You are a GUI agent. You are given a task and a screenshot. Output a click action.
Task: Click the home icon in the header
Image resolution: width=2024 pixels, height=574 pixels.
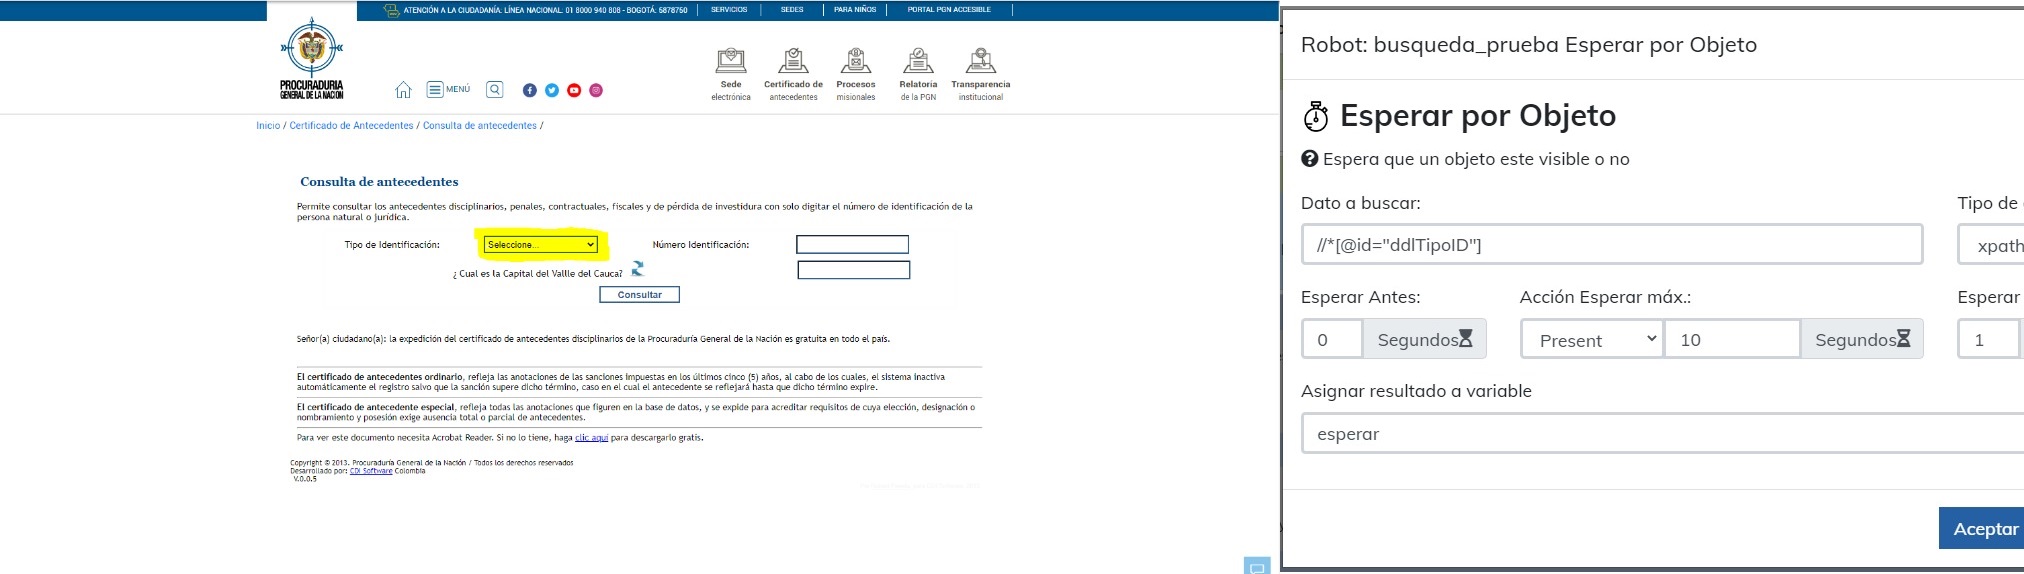[403, 90]
